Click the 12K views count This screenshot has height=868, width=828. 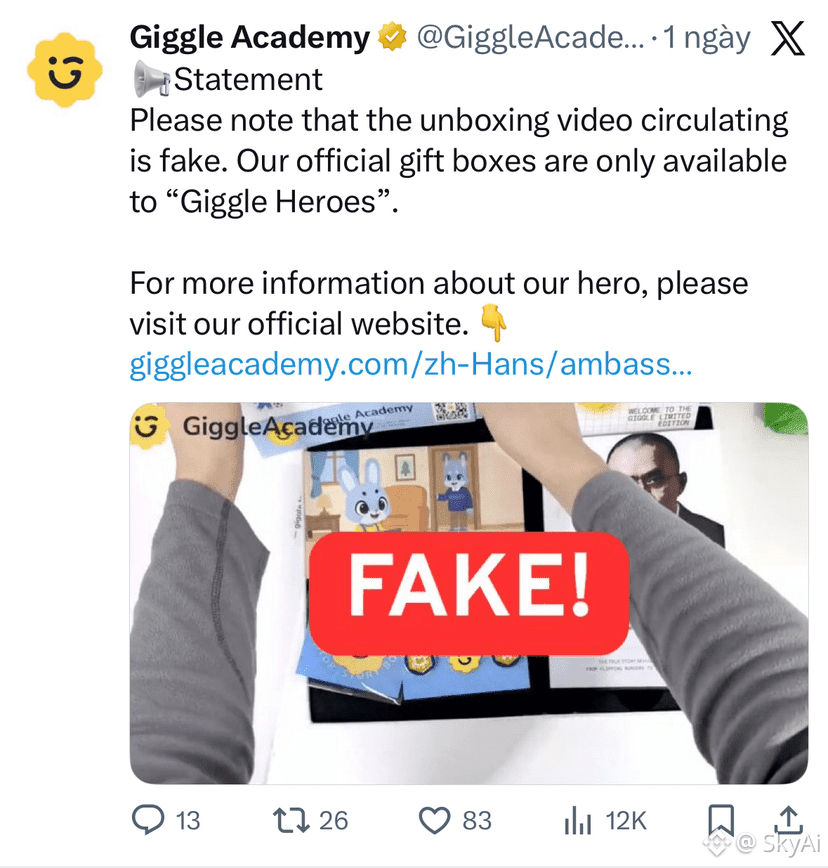(626, 820)
